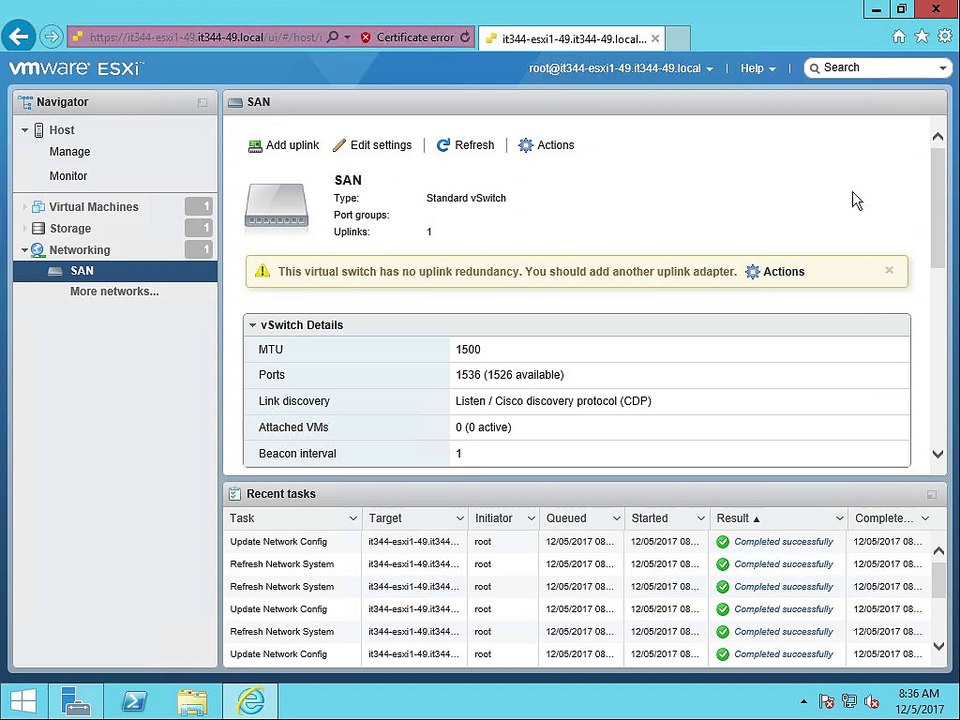This screenshot has width=960, height=720.
Task: Open the Help menu
Action: point(758,69)
